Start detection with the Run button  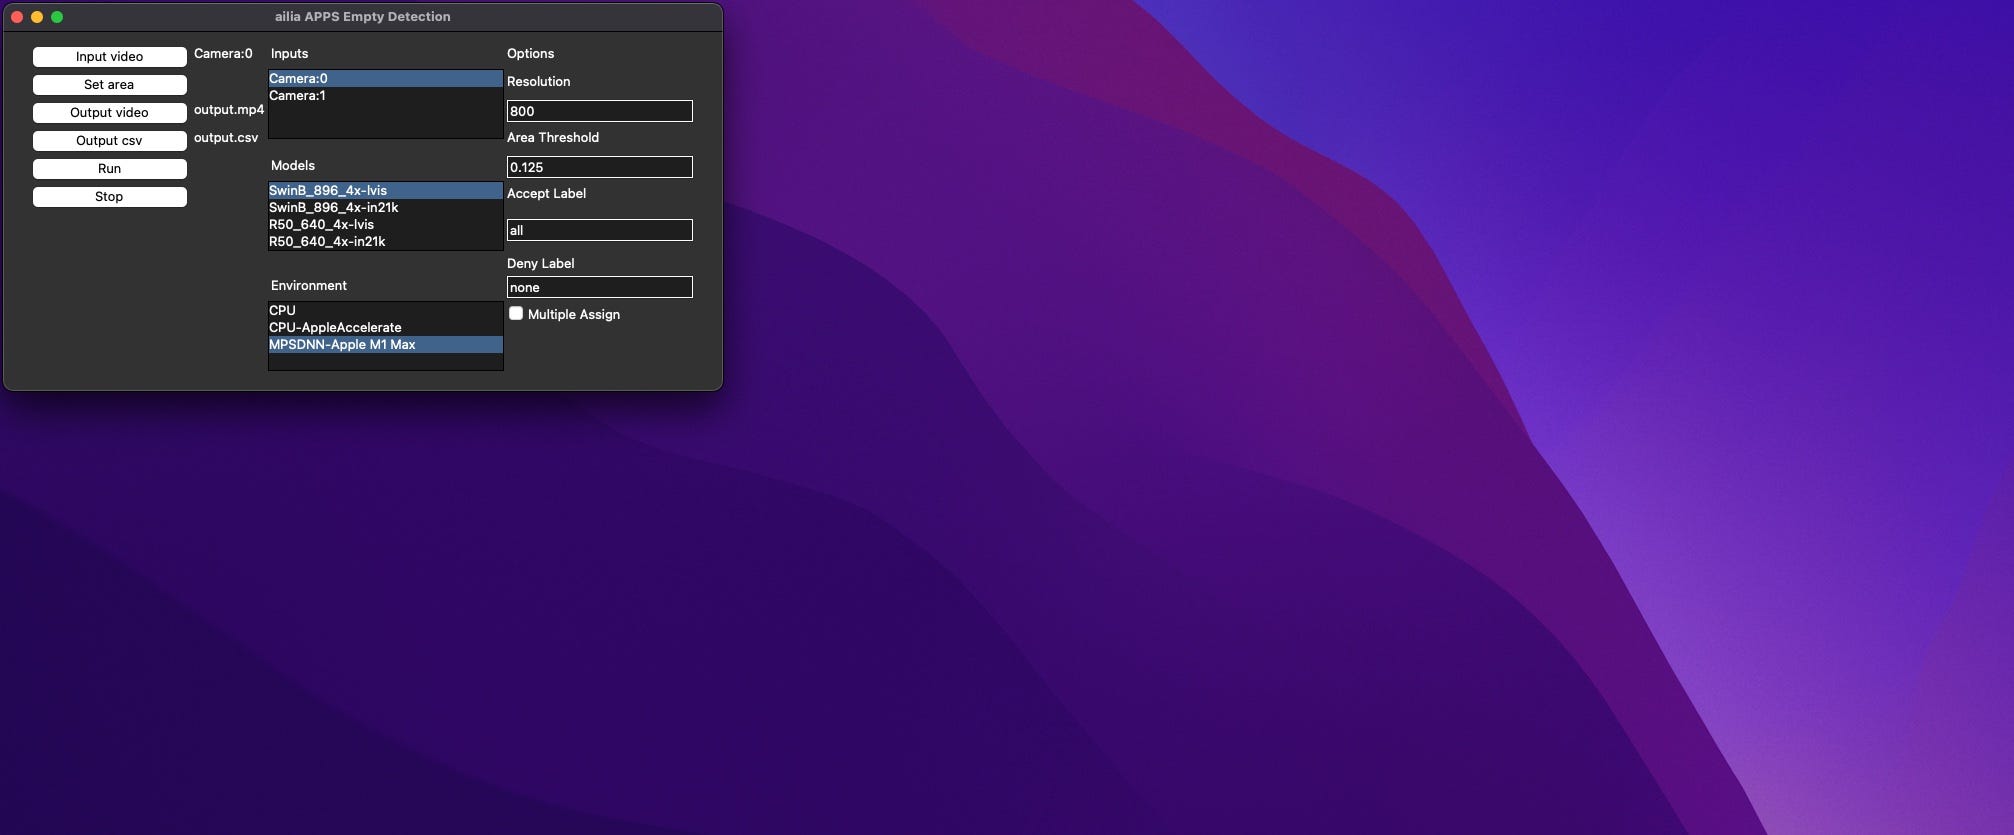click(109, 169)
